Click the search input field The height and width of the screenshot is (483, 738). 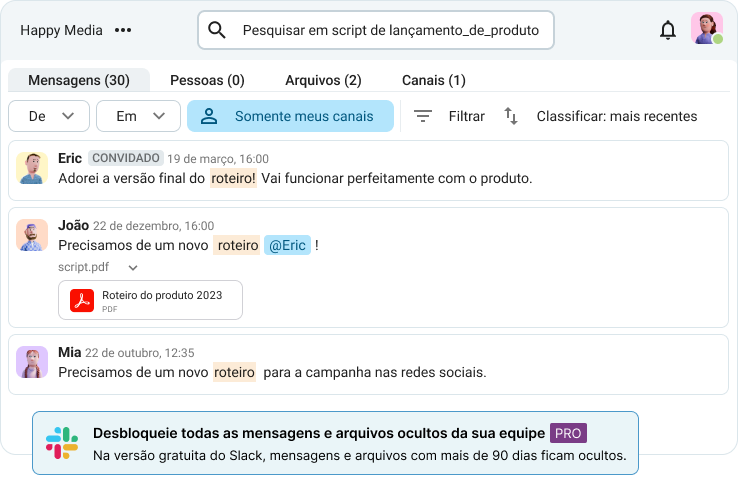point(376,30)
